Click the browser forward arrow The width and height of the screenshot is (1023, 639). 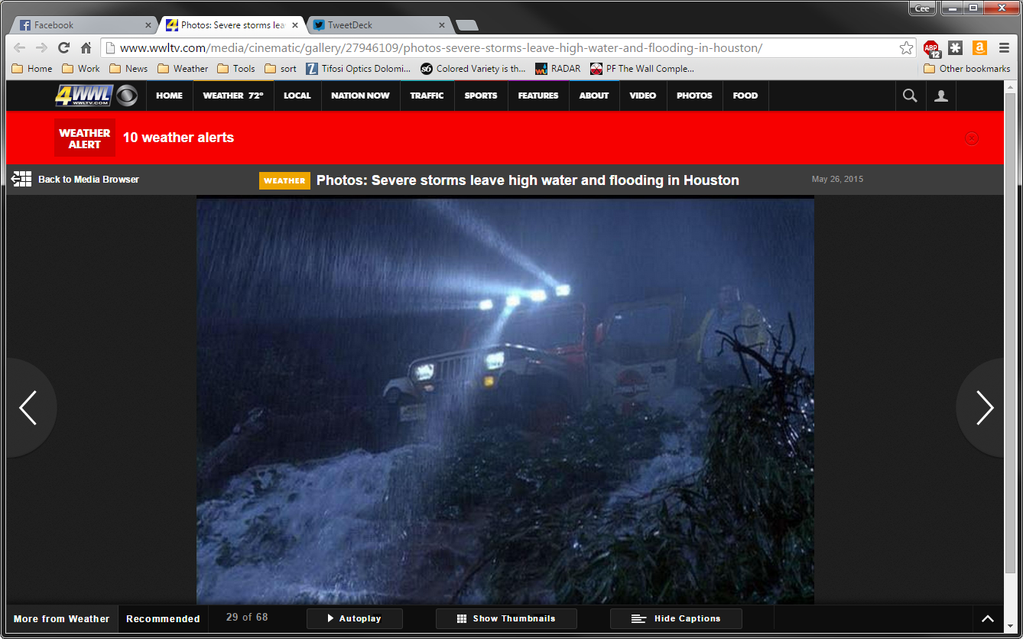tap(41, 48)
